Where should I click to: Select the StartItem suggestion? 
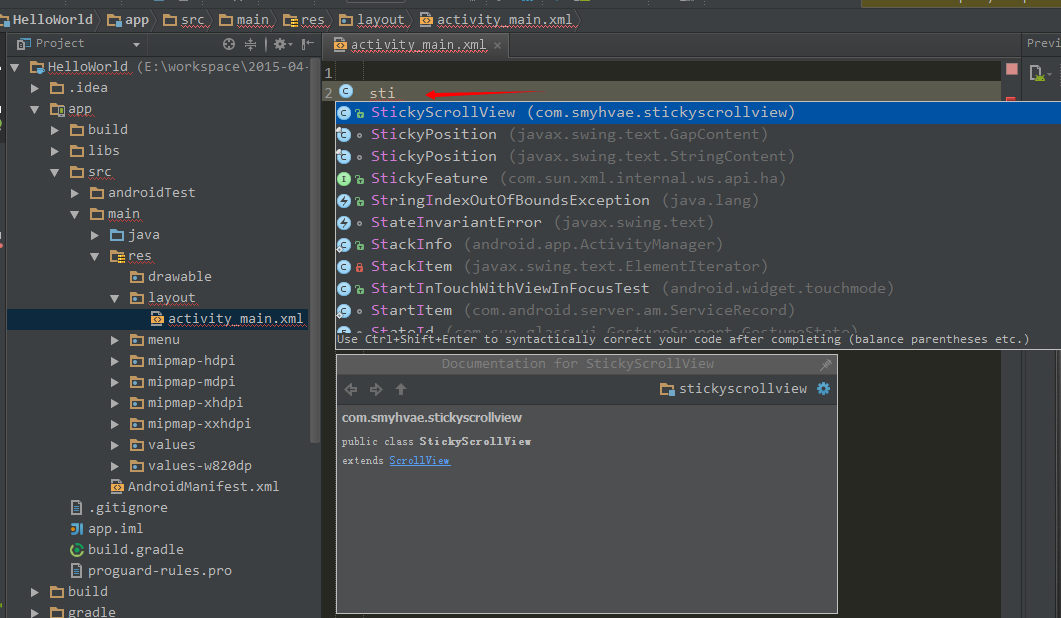[x=698, y=310]
